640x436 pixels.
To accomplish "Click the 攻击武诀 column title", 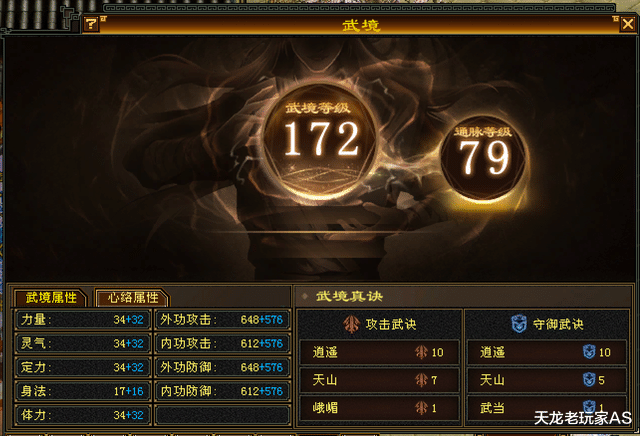I will 391,325.
